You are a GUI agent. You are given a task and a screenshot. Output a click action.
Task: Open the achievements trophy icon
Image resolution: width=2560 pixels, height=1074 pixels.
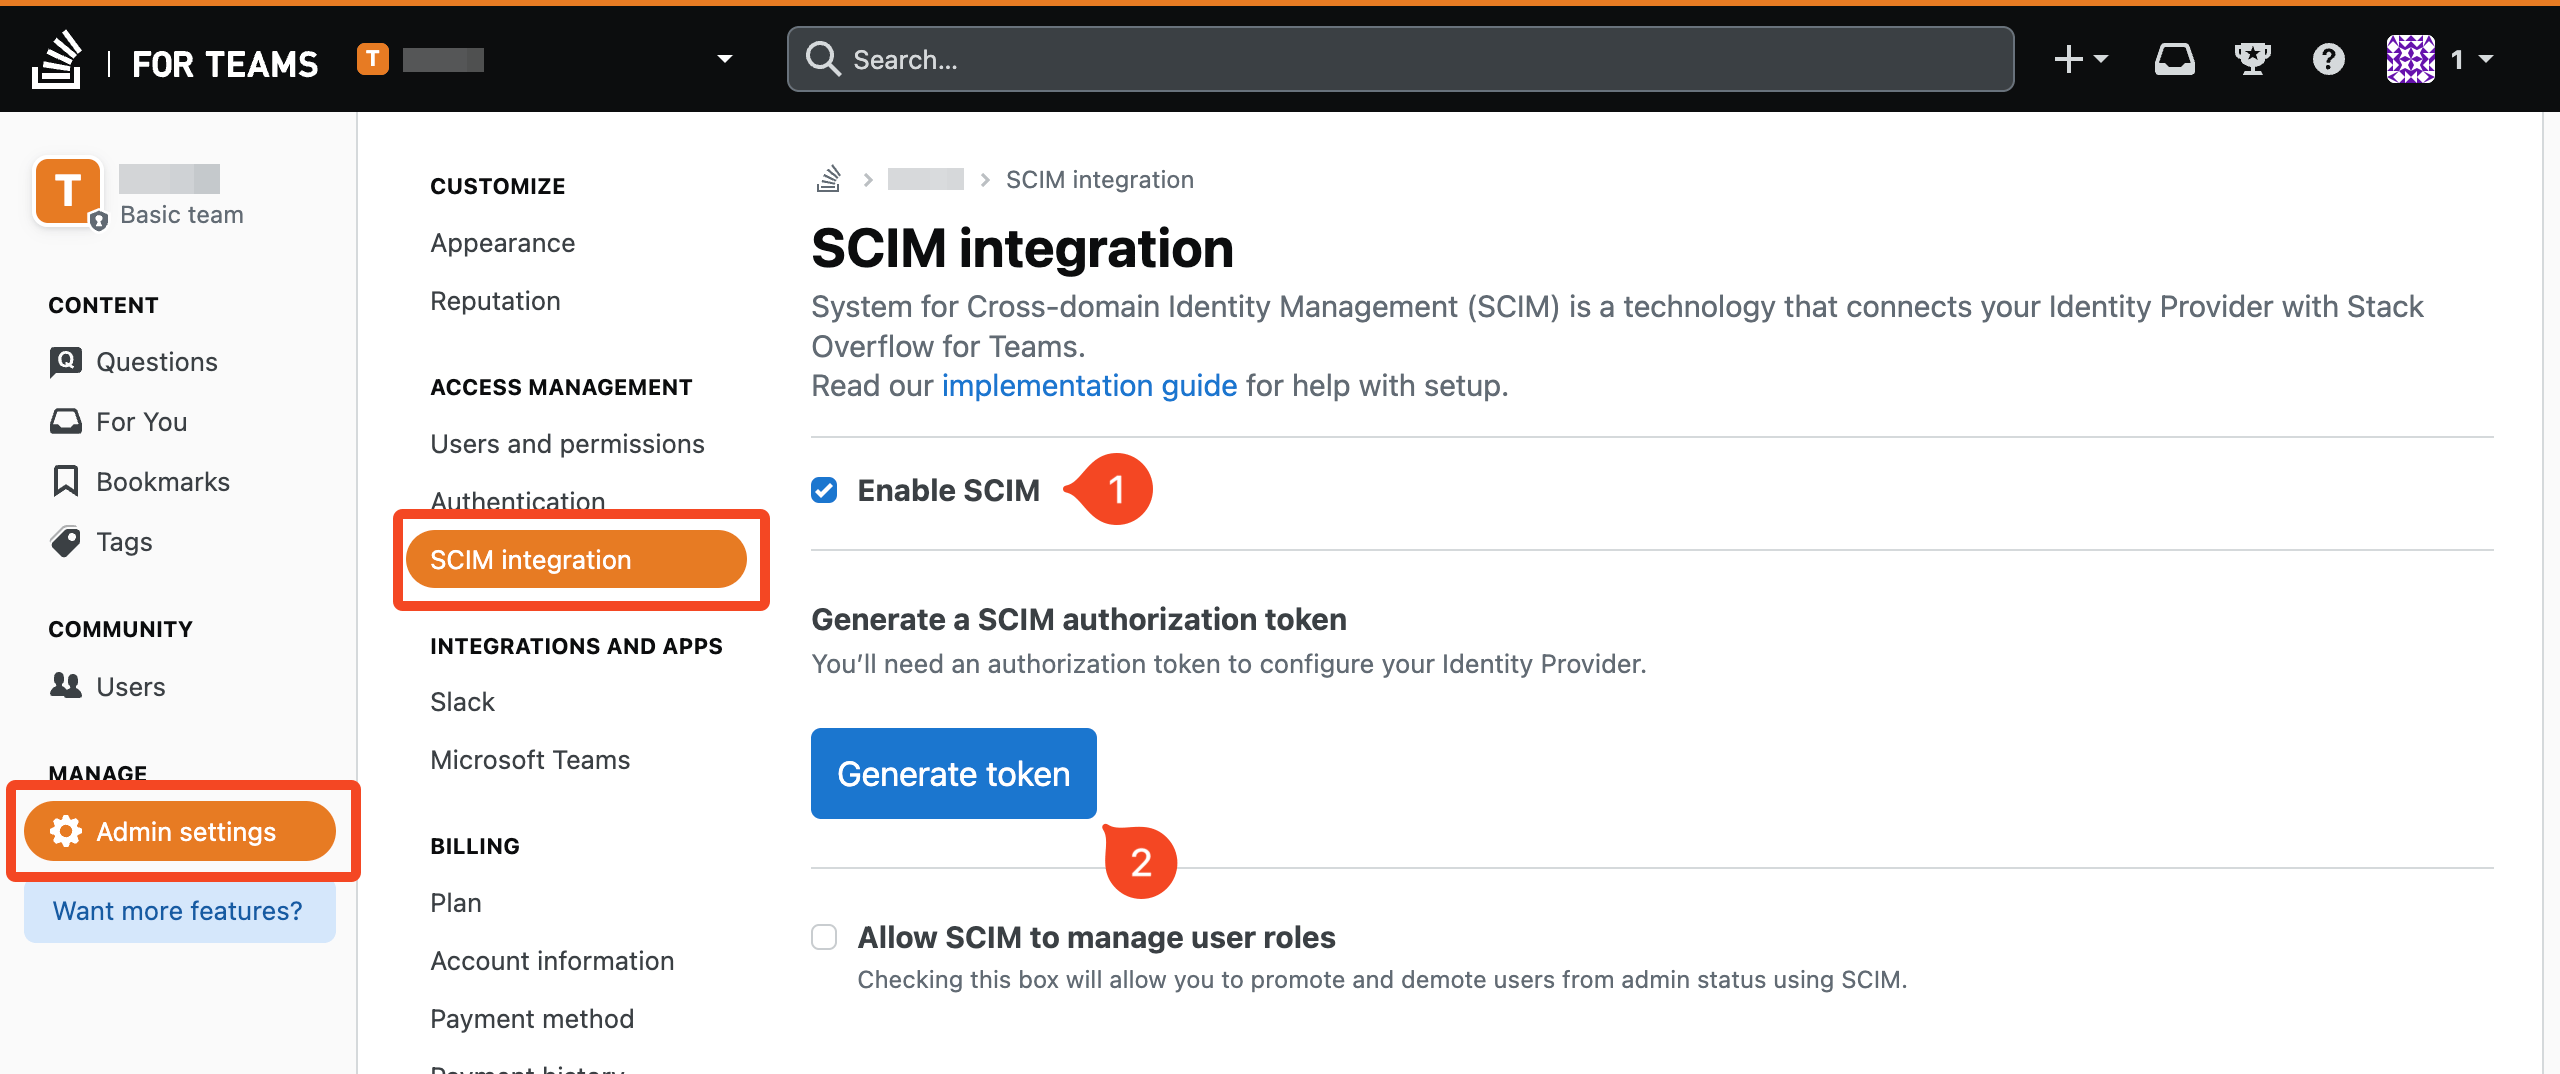pos(2252,59)
